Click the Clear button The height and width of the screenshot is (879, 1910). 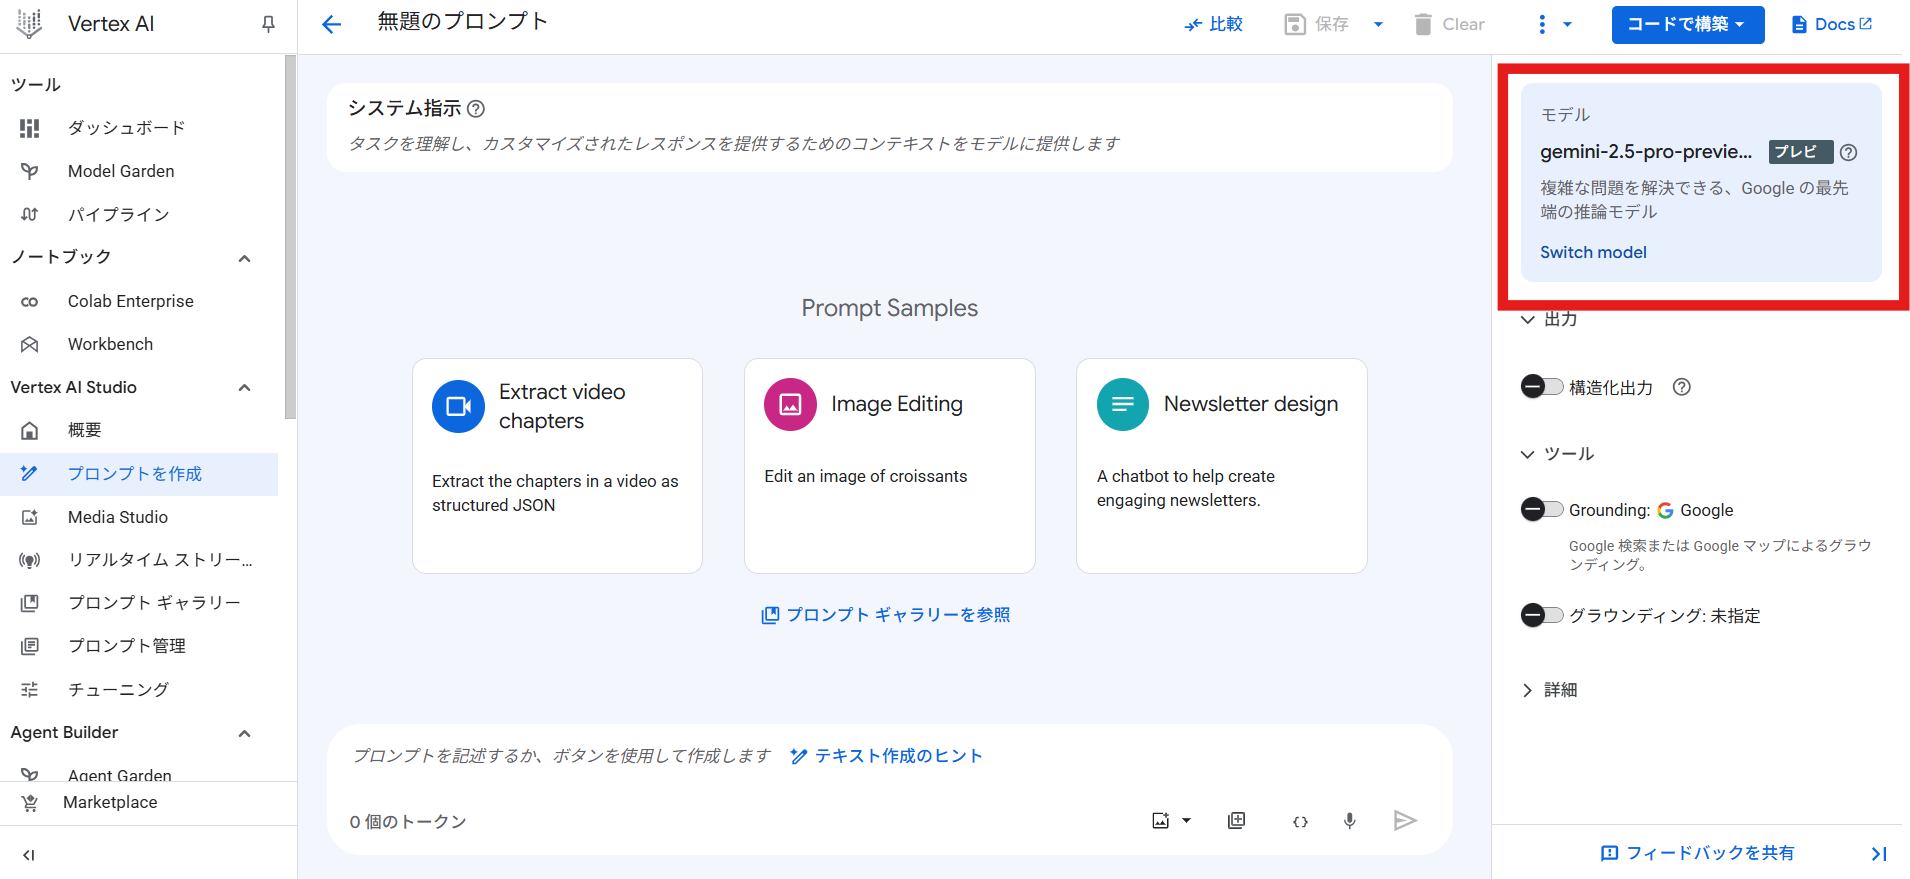[x=1449, y=24]
